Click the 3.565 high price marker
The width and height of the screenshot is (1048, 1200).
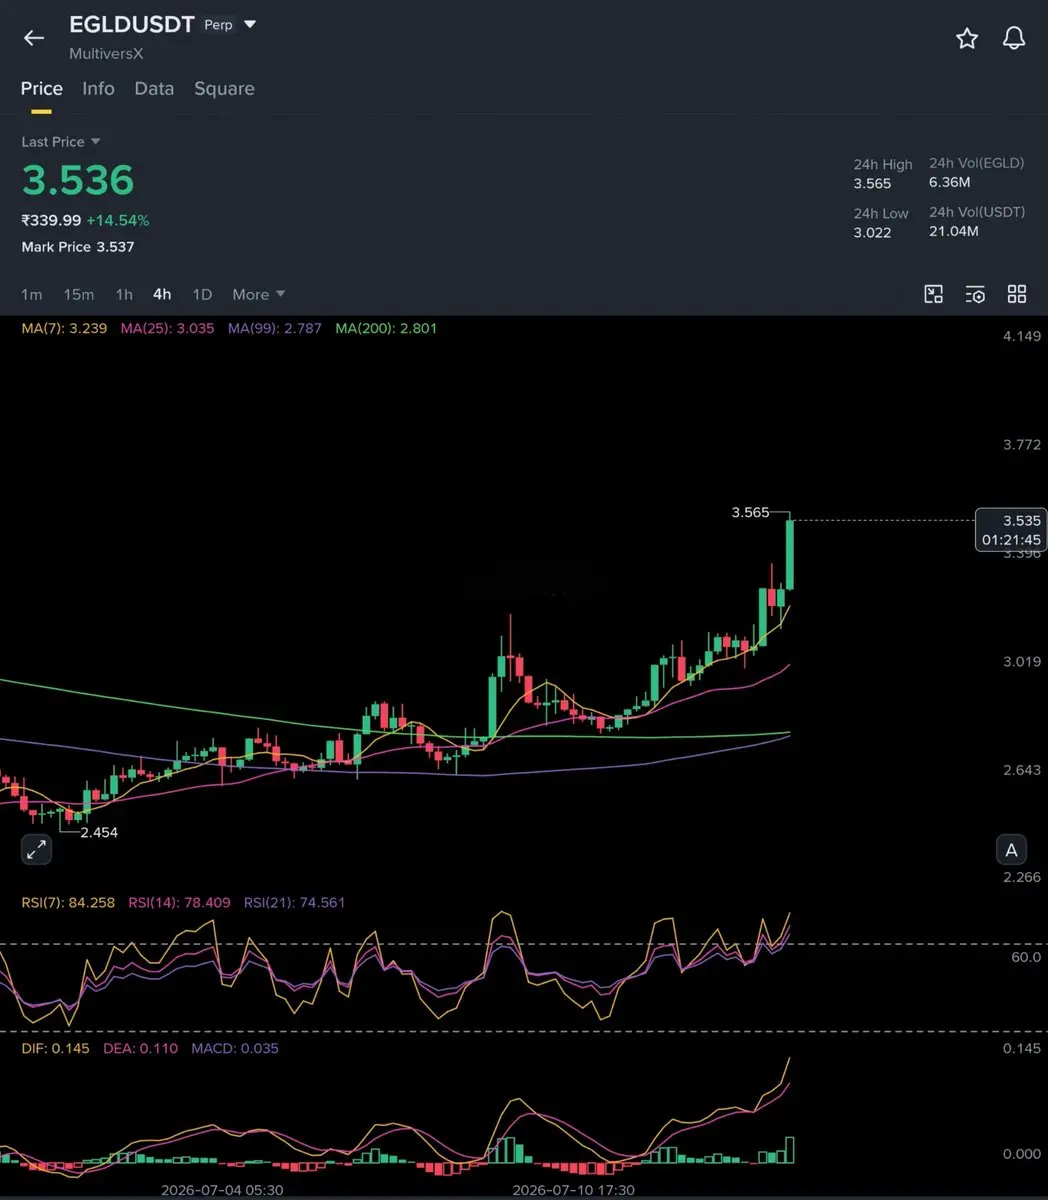pos(751,512)
